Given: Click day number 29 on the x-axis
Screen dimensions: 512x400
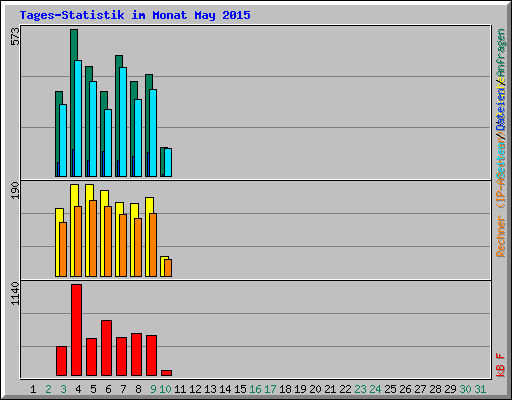Looking at the screenshot, I should point(450,389).
